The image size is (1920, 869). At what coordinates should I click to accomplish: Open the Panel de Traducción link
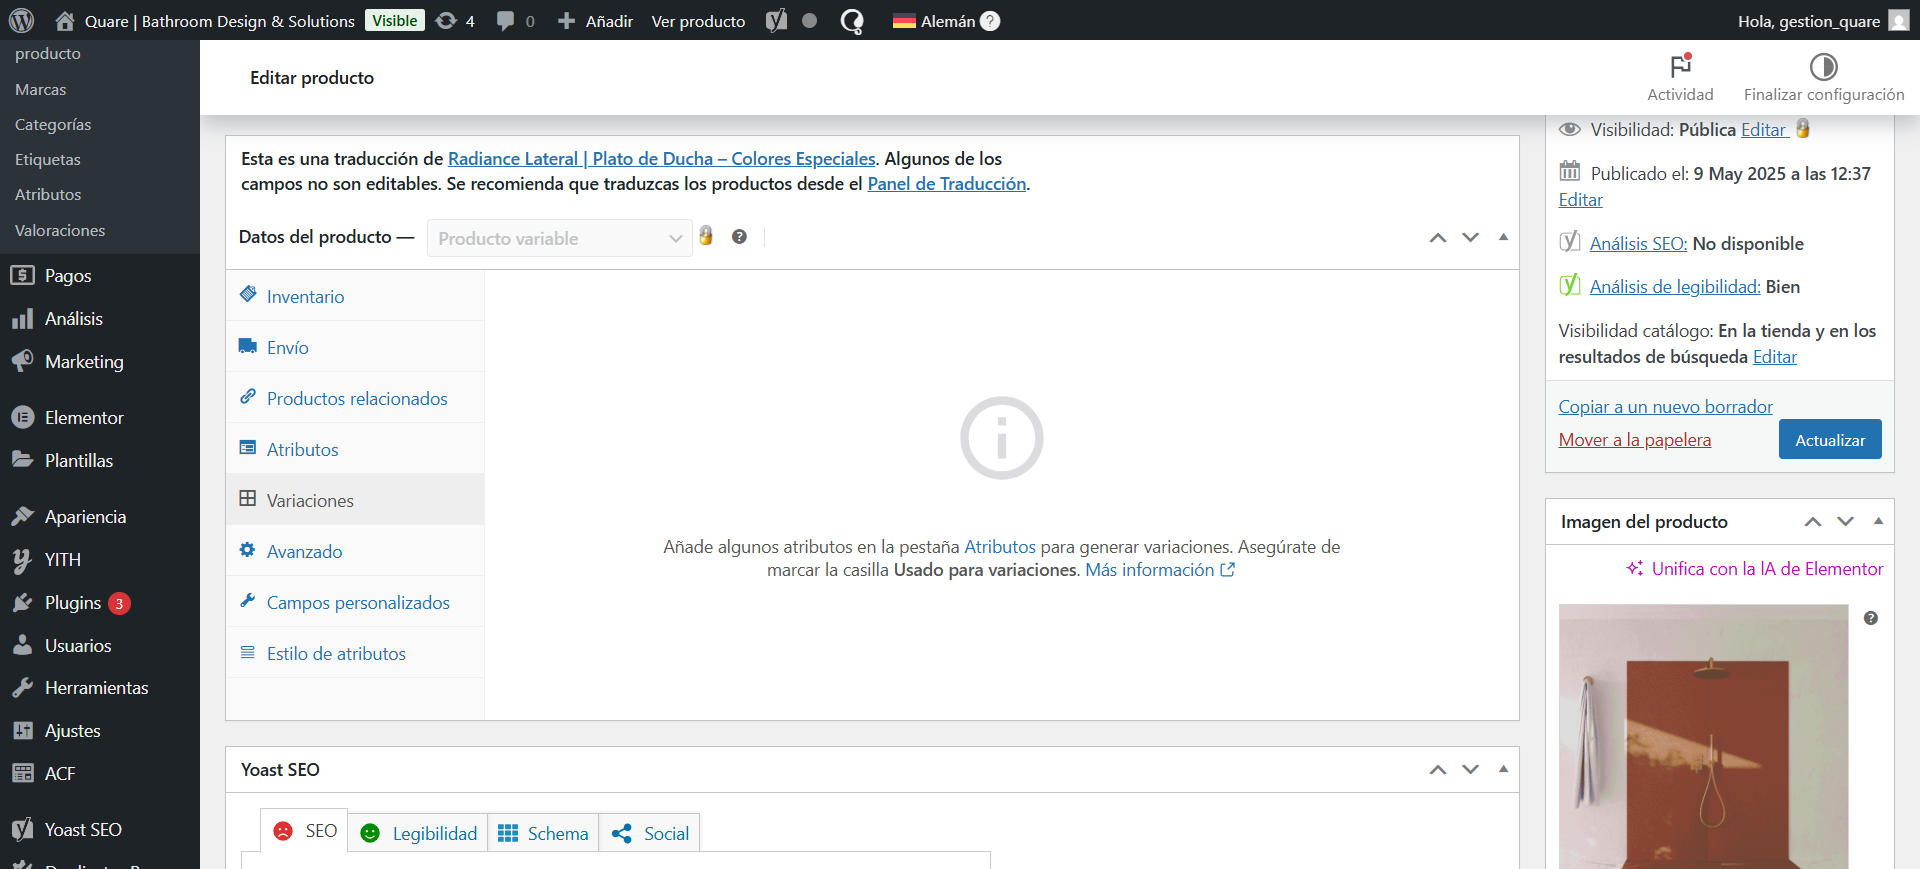[946, 184]
